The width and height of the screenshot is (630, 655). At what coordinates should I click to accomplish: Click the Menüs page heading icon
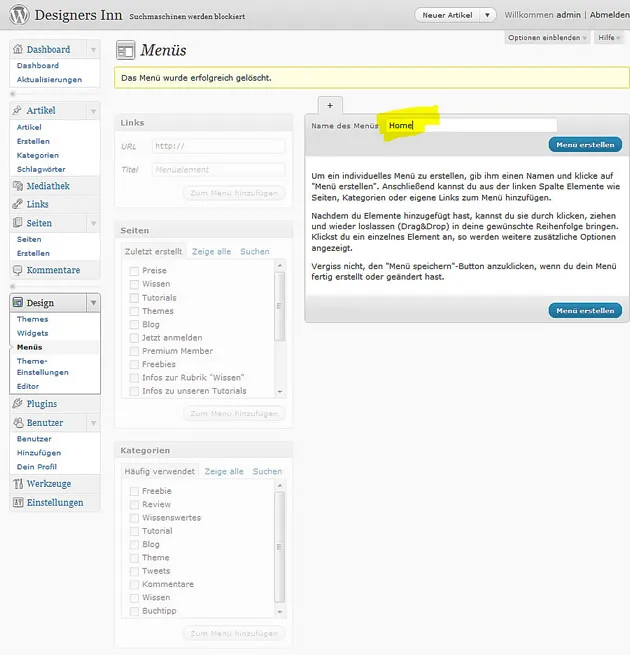point(125,51)
